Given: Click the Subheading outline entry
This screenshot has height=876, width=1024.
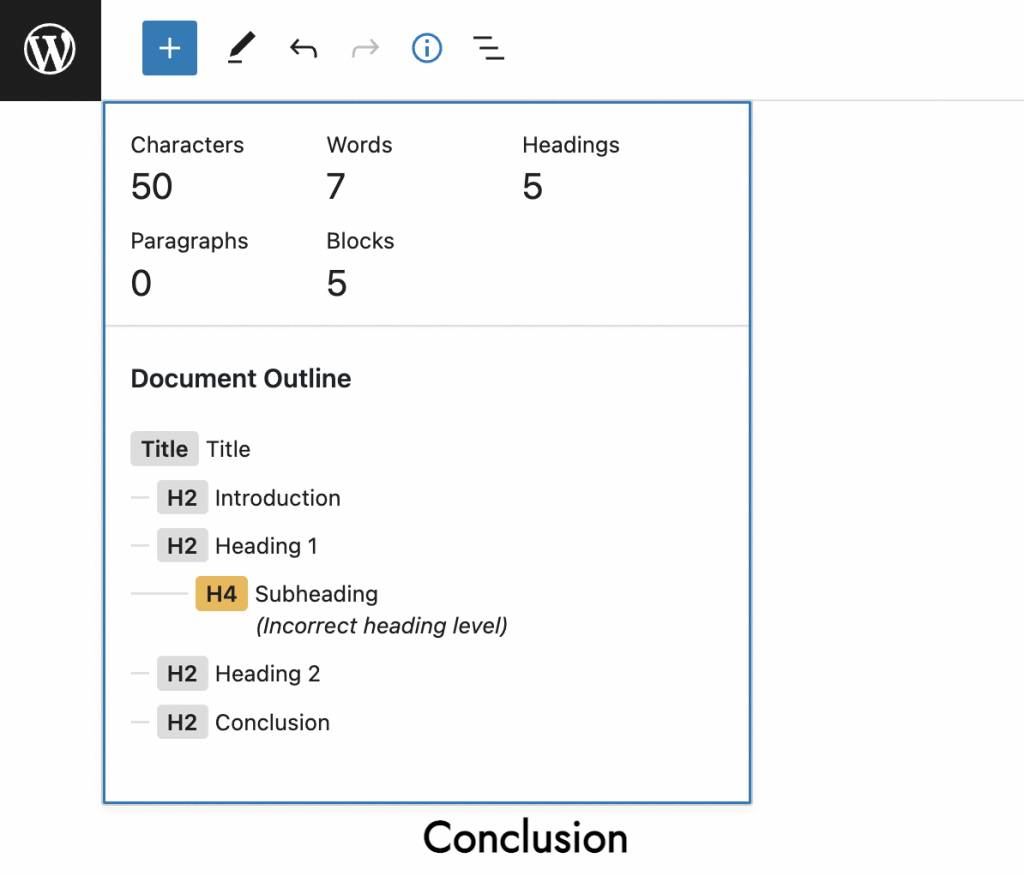Looking at the screenshot, I should click(316, 594).
